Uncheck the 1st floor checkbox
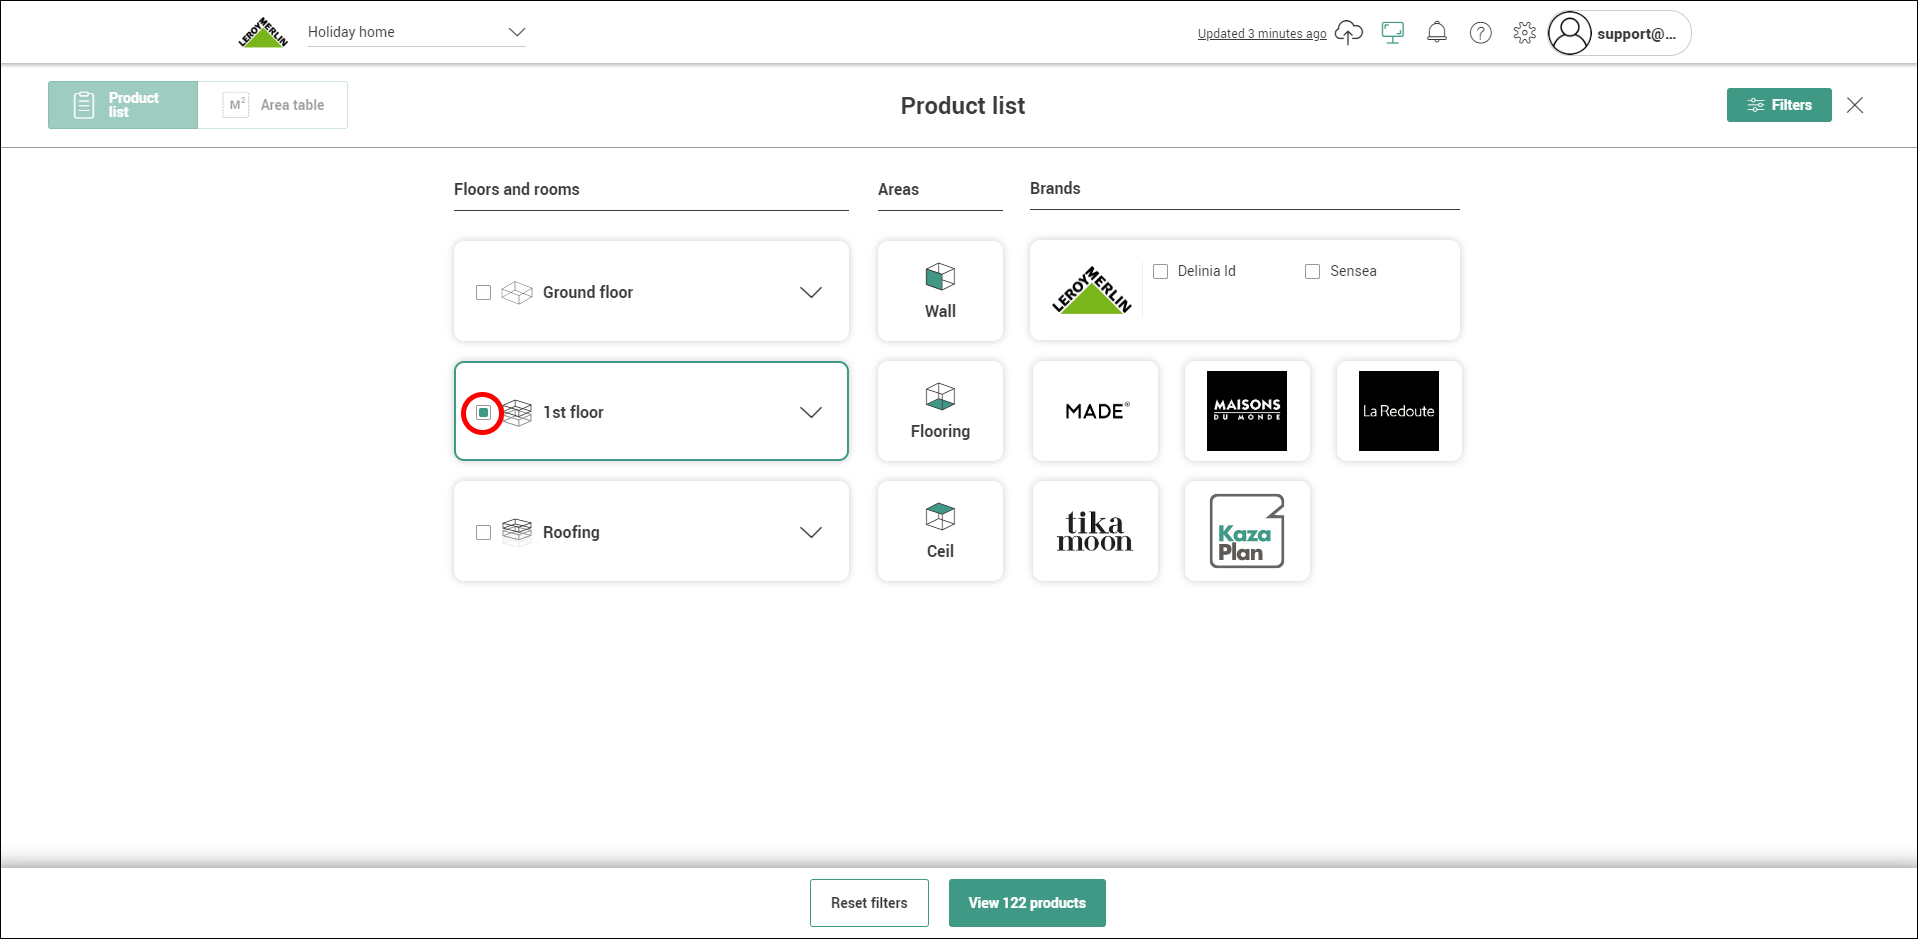Screen dimensions: 1918x939 point(483,412)
